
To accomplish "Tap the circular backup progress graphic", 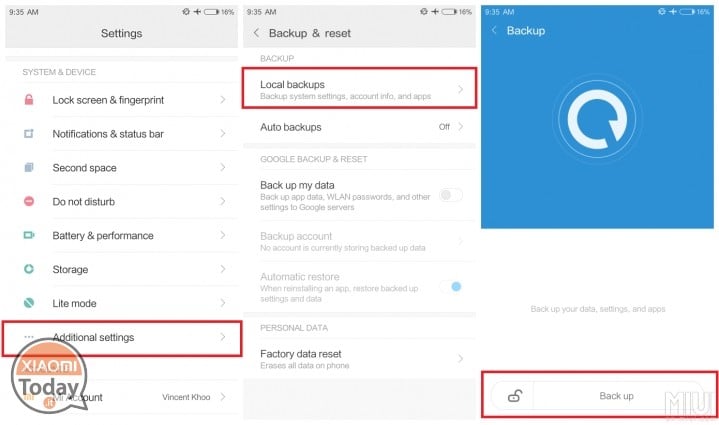I will pos(597,119).
